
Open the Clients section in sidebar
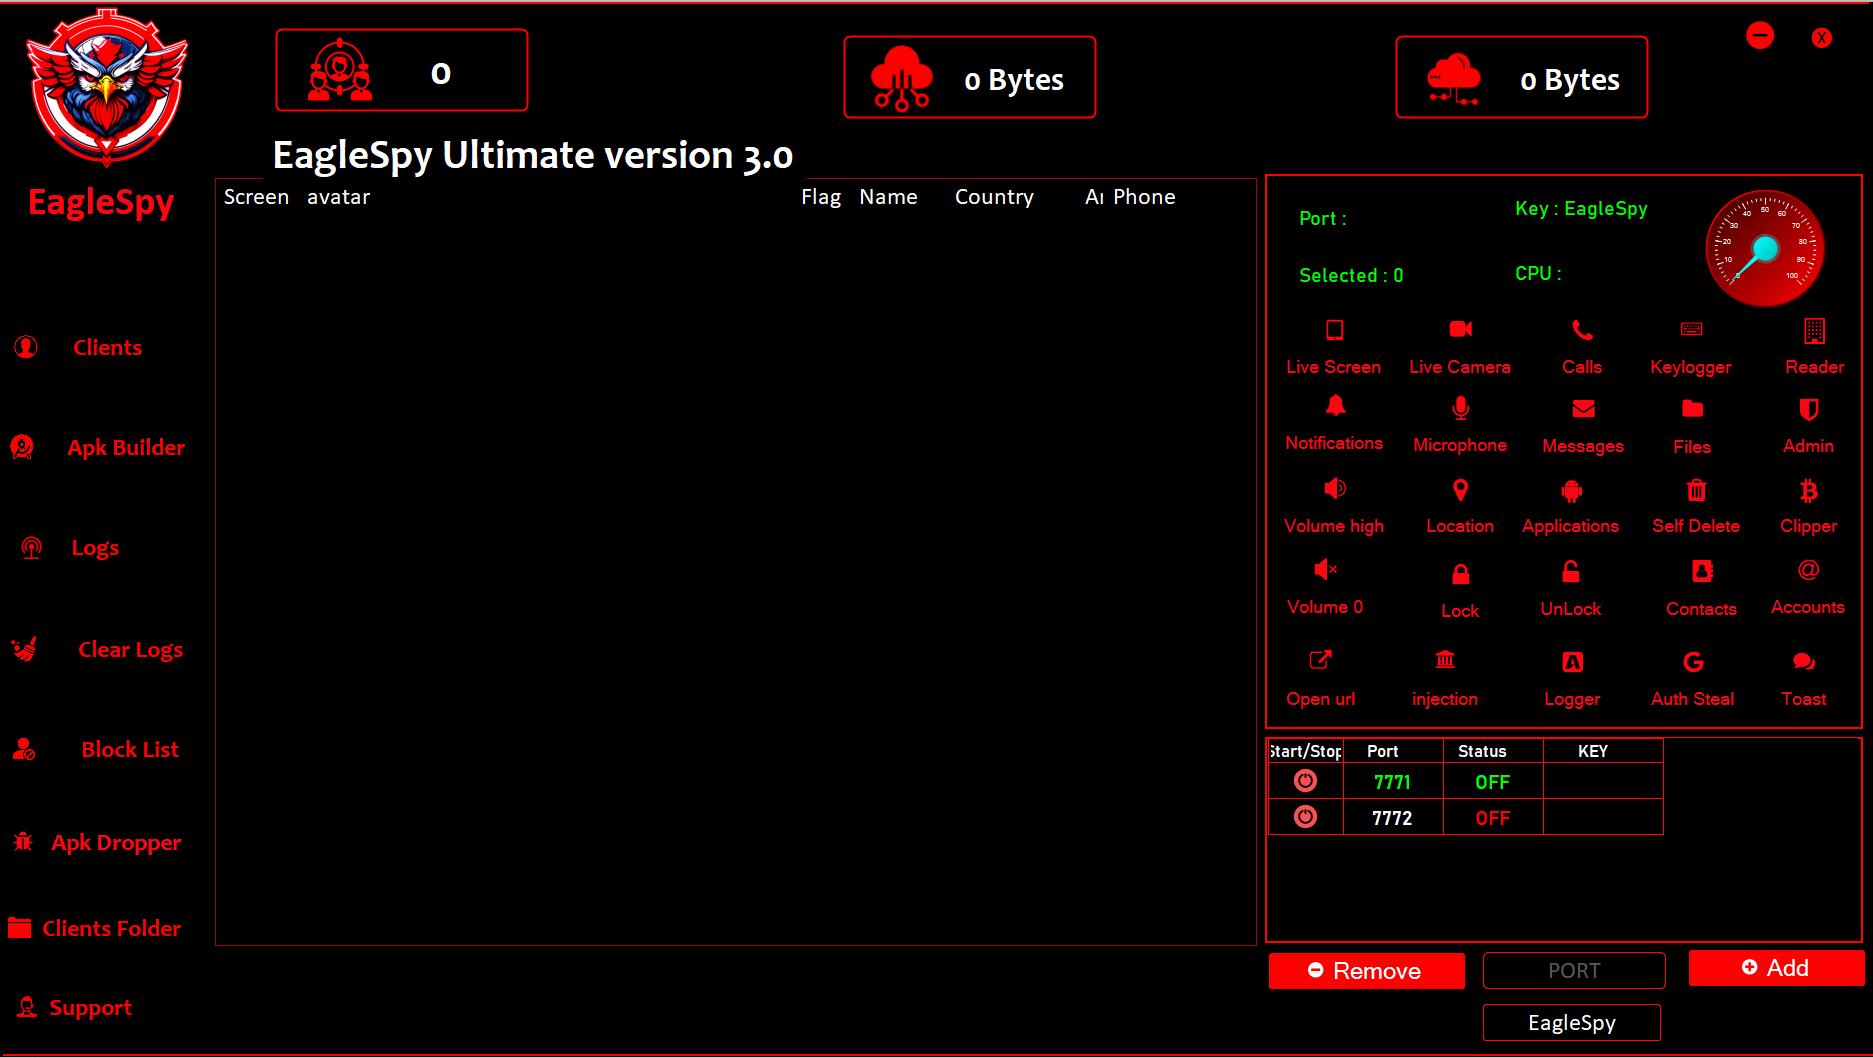[x=107, y=348]
